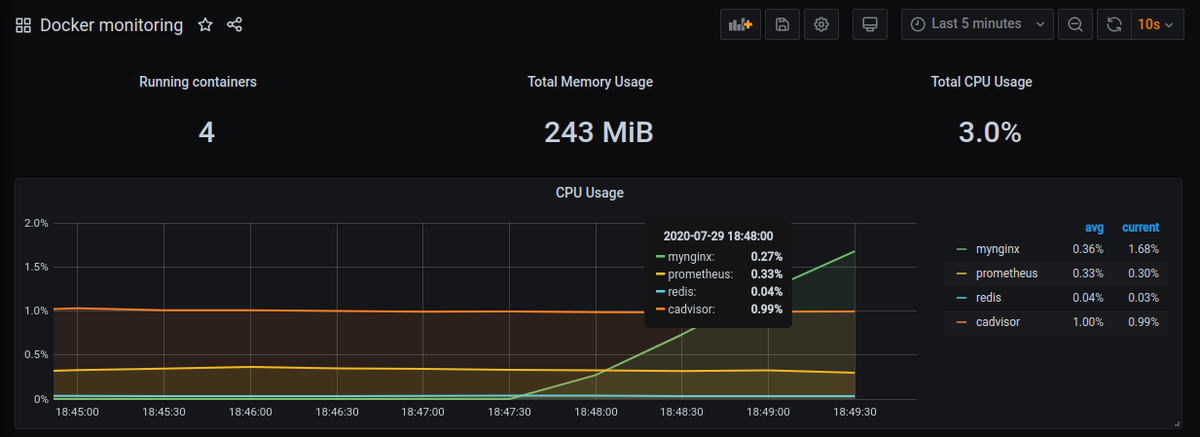Click mynginx current value 1.68%
This screenshot has width=1200, height=437.
(x=1142, y=248)
